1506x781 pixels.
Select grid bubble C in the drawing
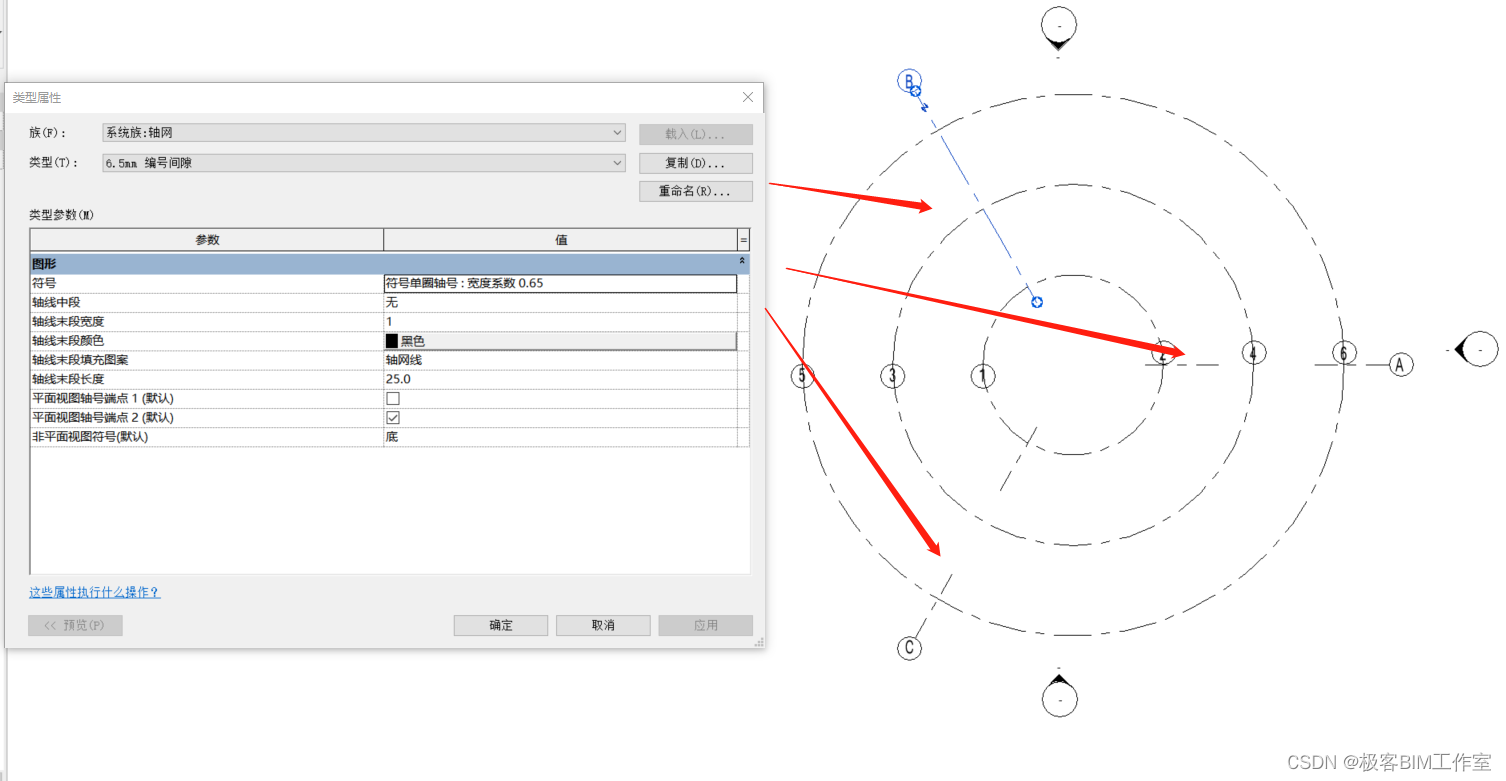point(909,648)
